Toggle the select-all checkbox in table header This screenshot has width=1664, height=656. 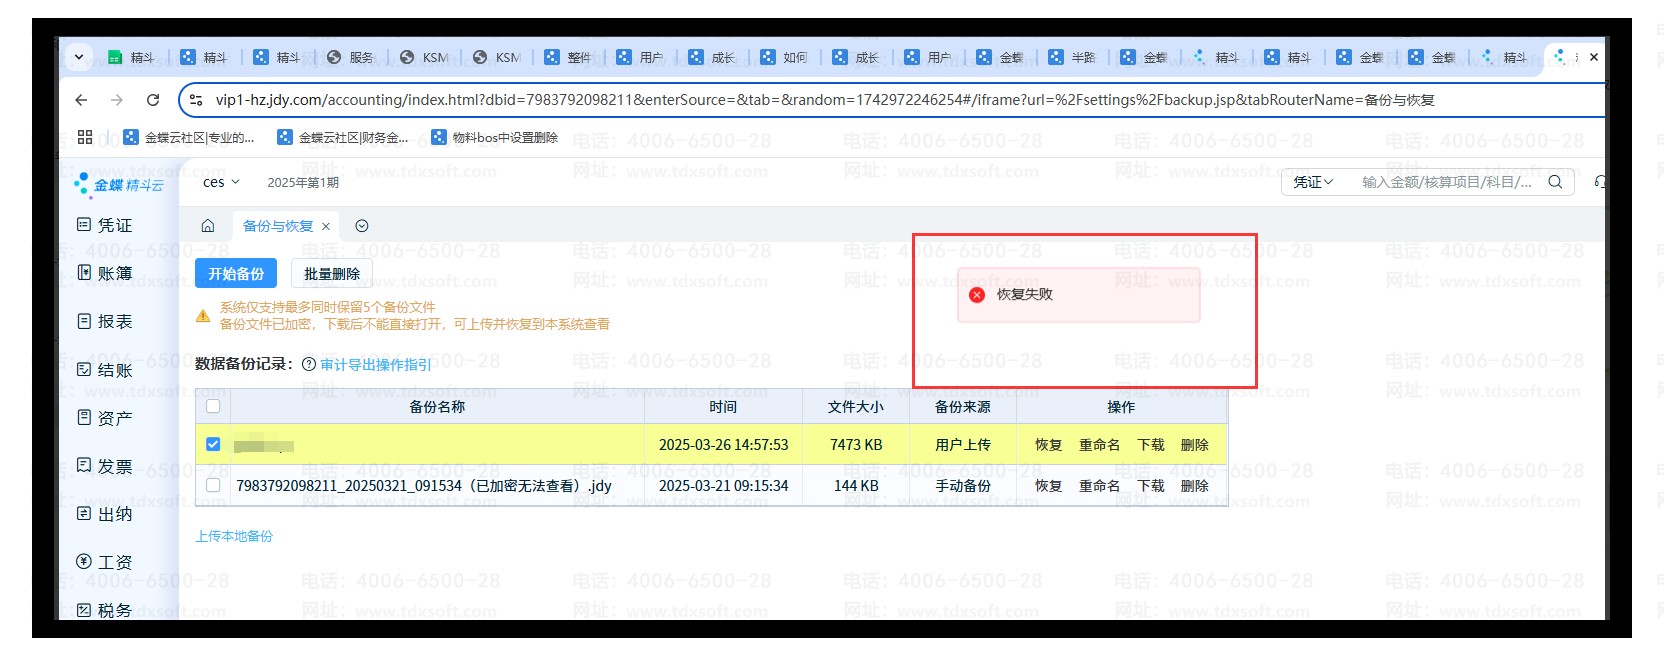(x=213, y=406)
